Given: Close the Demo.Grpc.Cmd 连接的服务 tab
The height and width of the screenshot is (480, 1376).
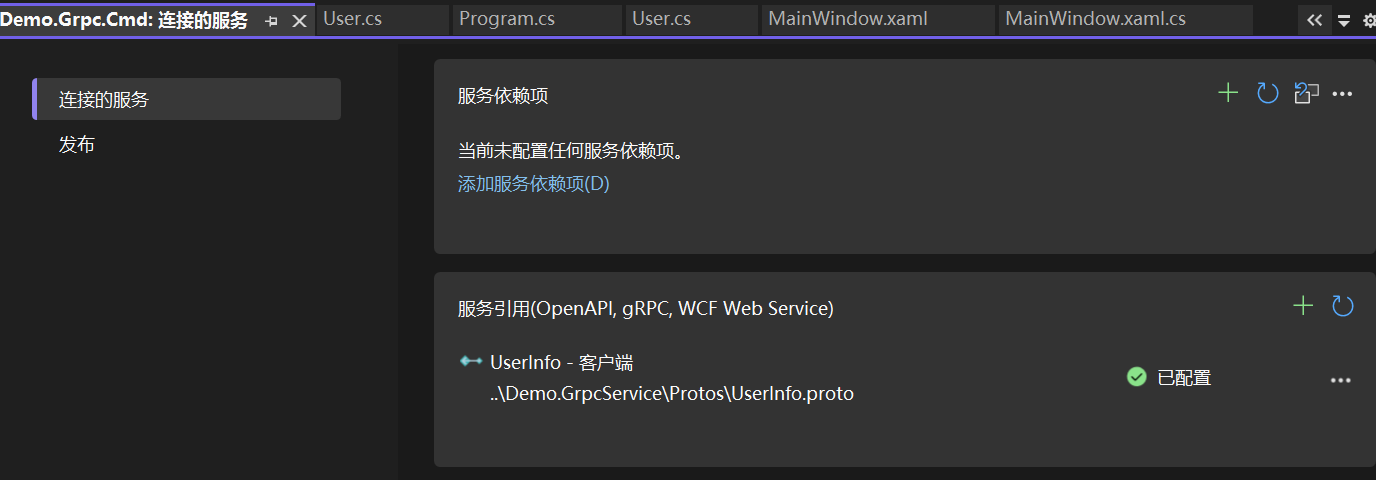Looking at the screenshot, I should (x=299, y=20).
